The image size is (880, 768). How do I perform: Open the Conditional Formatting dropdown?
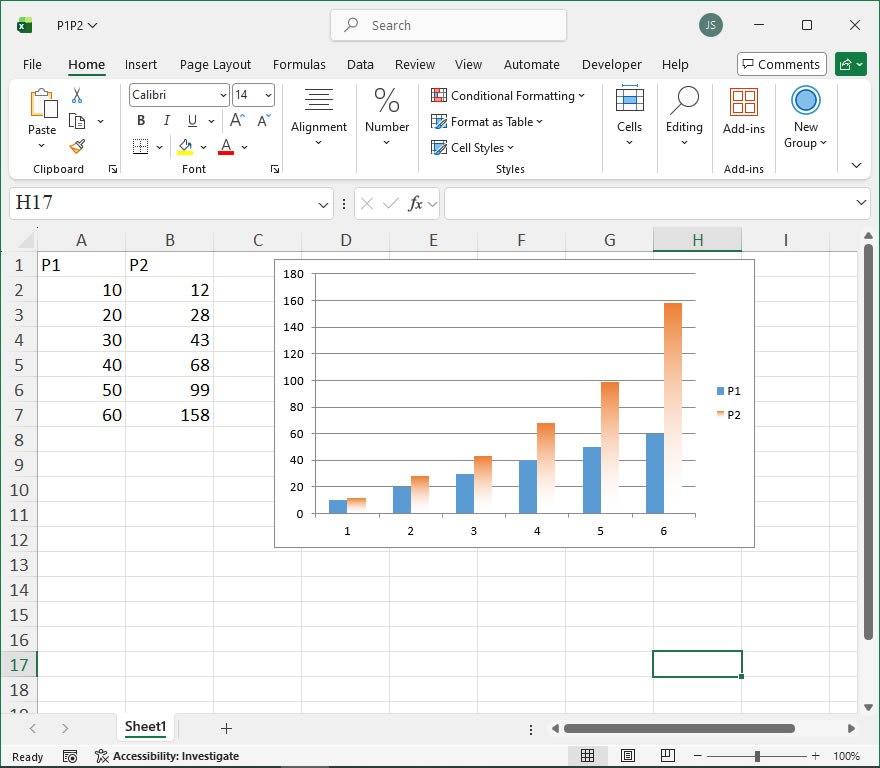point(508,96)
